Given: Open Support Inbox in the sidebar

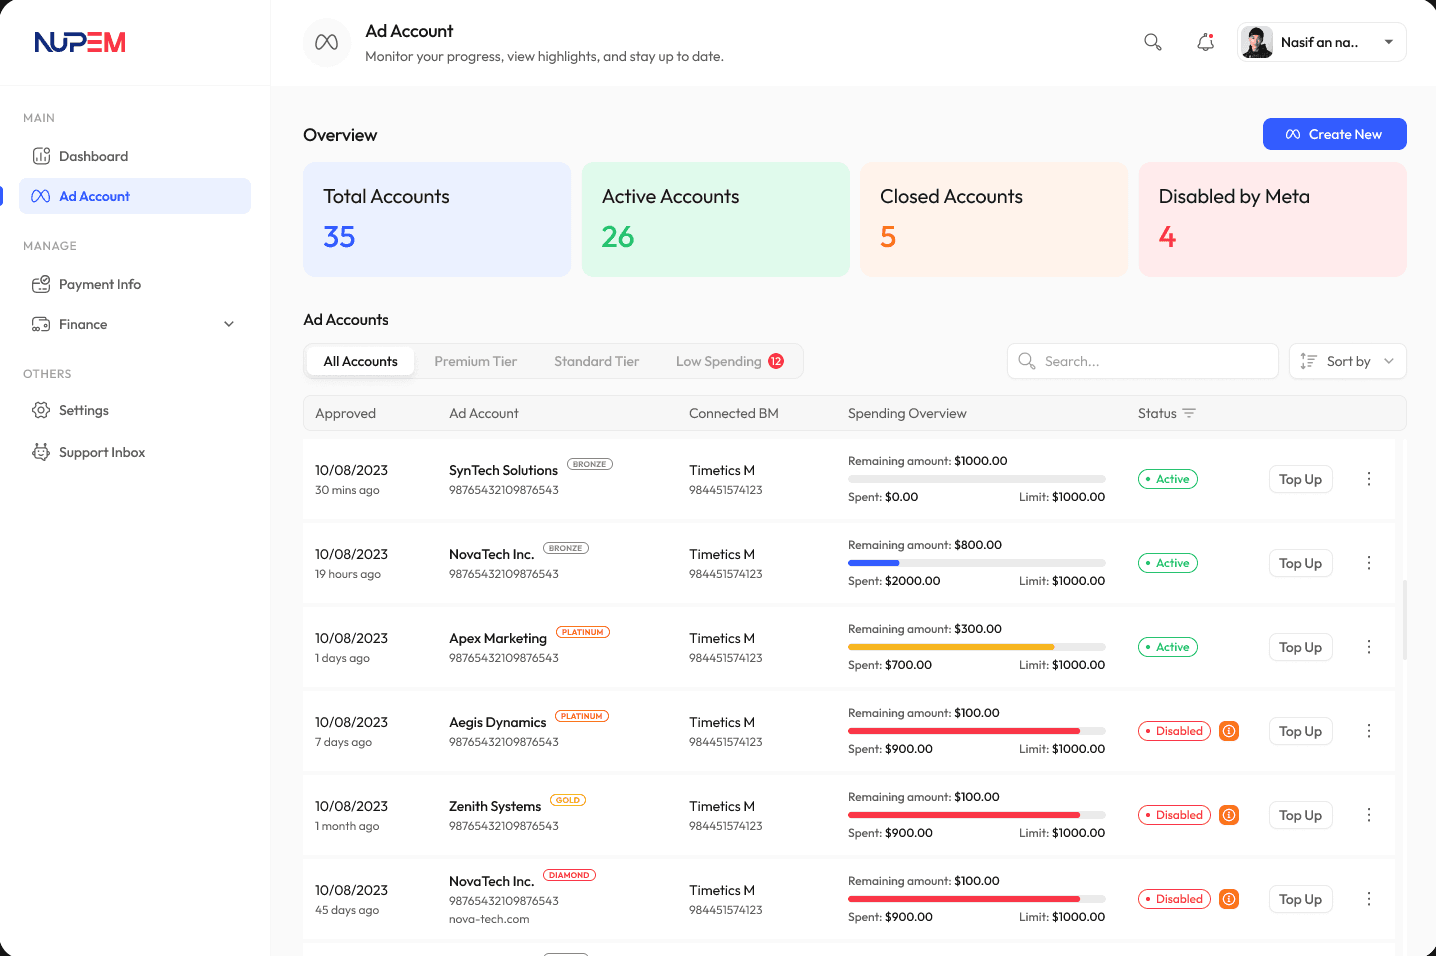Looking at the screenshot, I should 101,452.
